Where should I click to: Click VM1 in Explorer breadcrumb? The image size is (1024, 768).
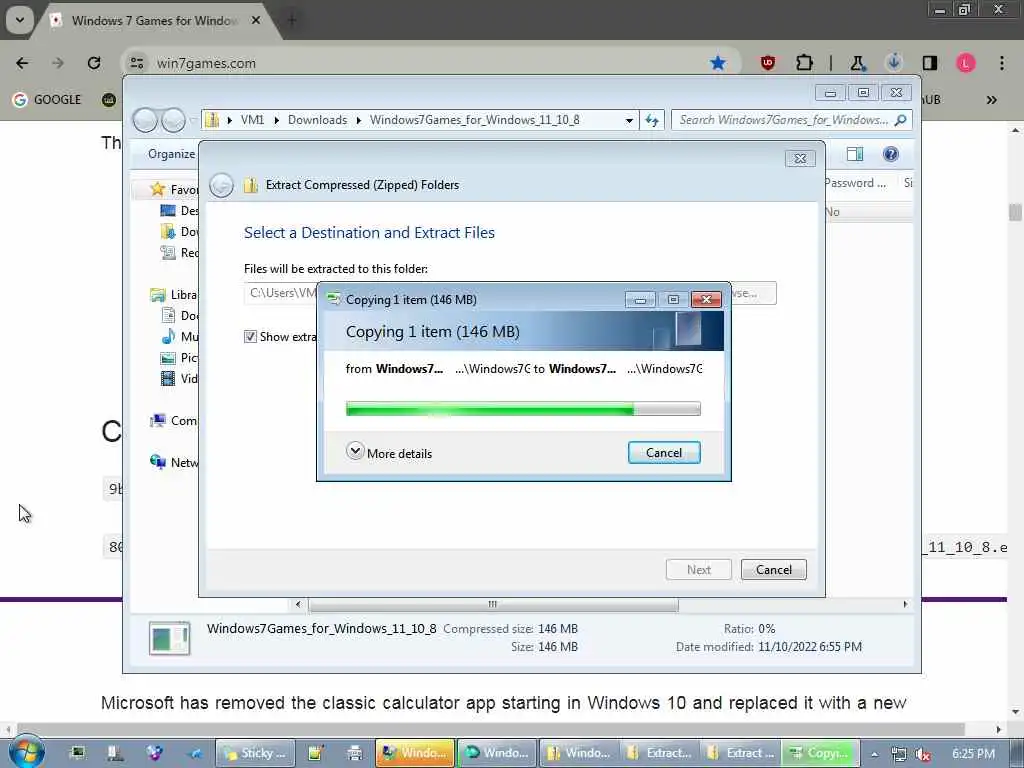[x=252, y=120]
